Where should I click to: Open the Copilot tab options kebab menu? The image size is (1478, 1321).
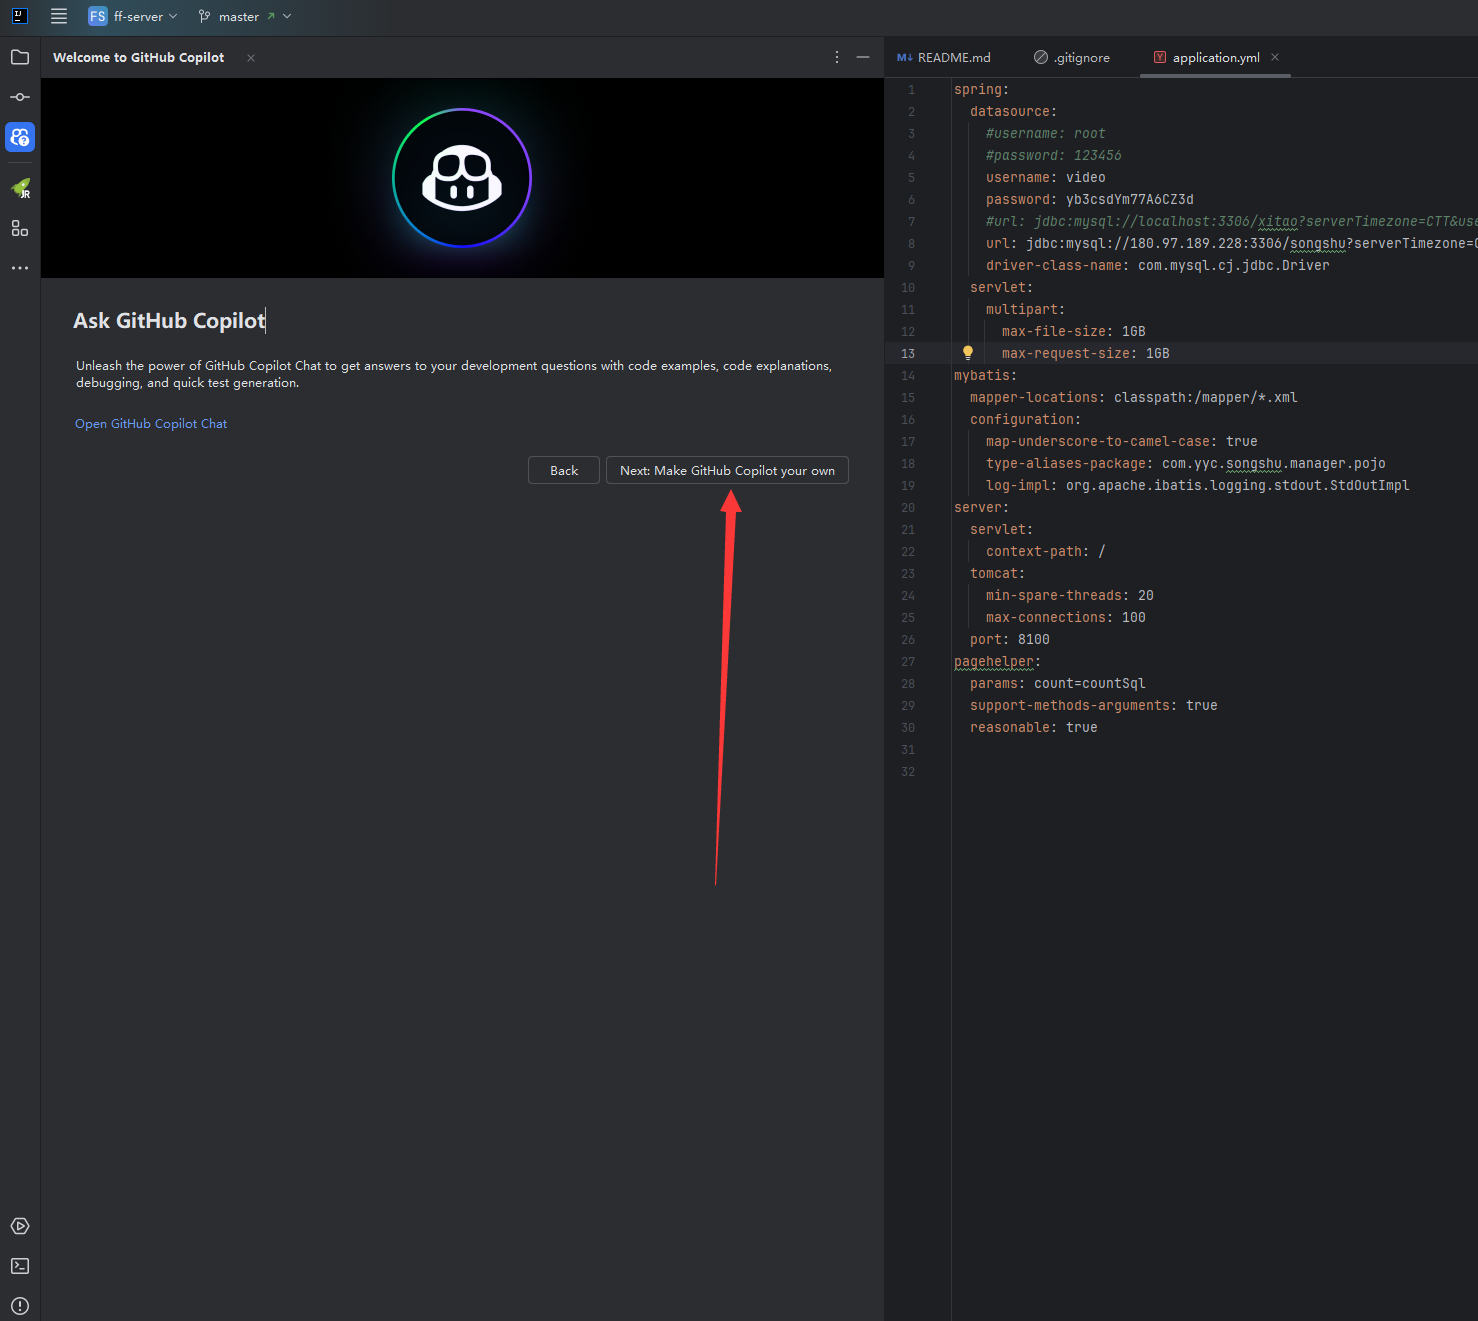point(836,57)
